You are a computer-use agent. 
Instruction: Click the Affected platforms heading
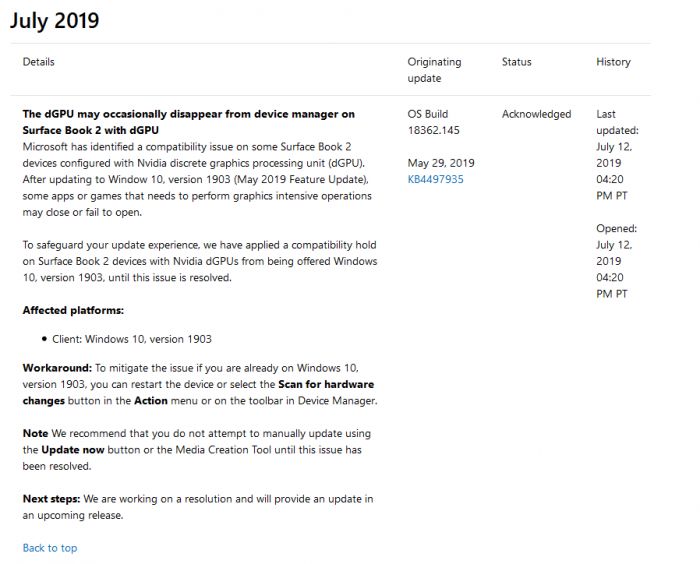point(73,310)
